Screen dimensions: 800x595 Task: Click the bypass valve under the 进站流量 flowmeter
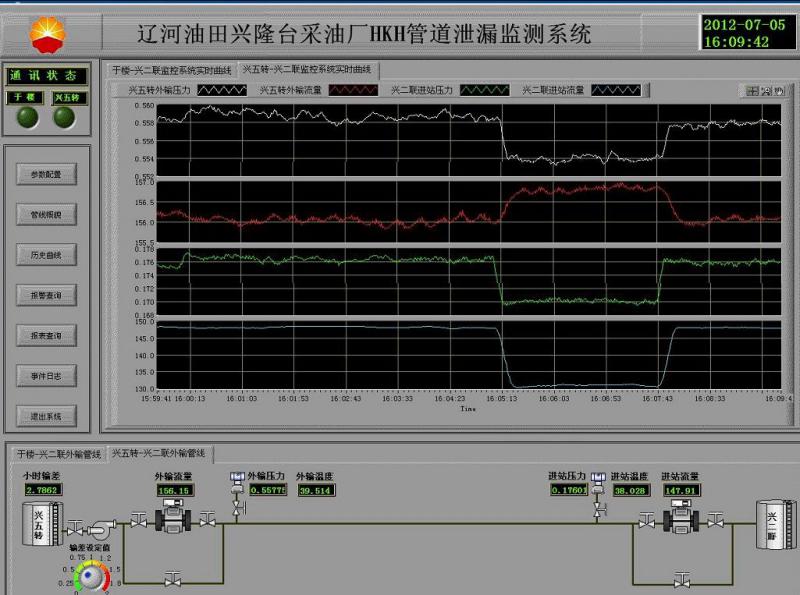pos(682,579)
